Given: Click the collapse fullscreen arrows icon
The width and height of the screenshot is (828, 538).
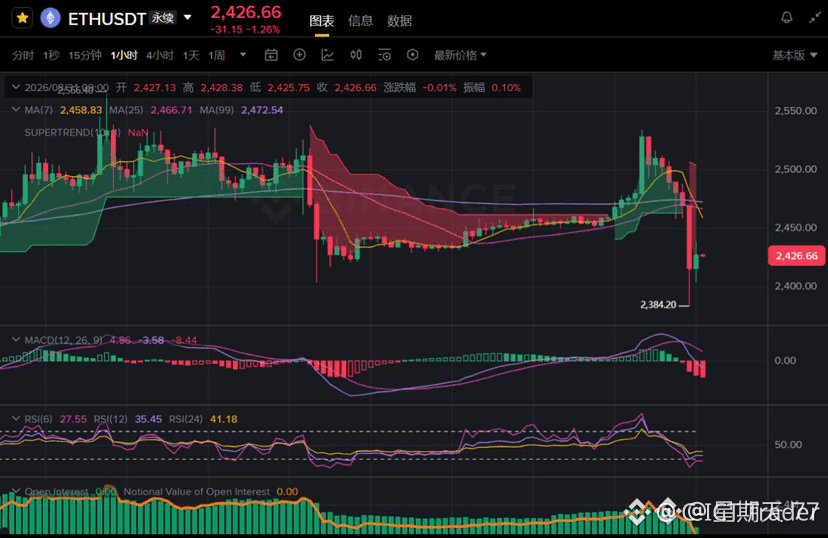Looking at the screenshot, I should pos(815,17).
